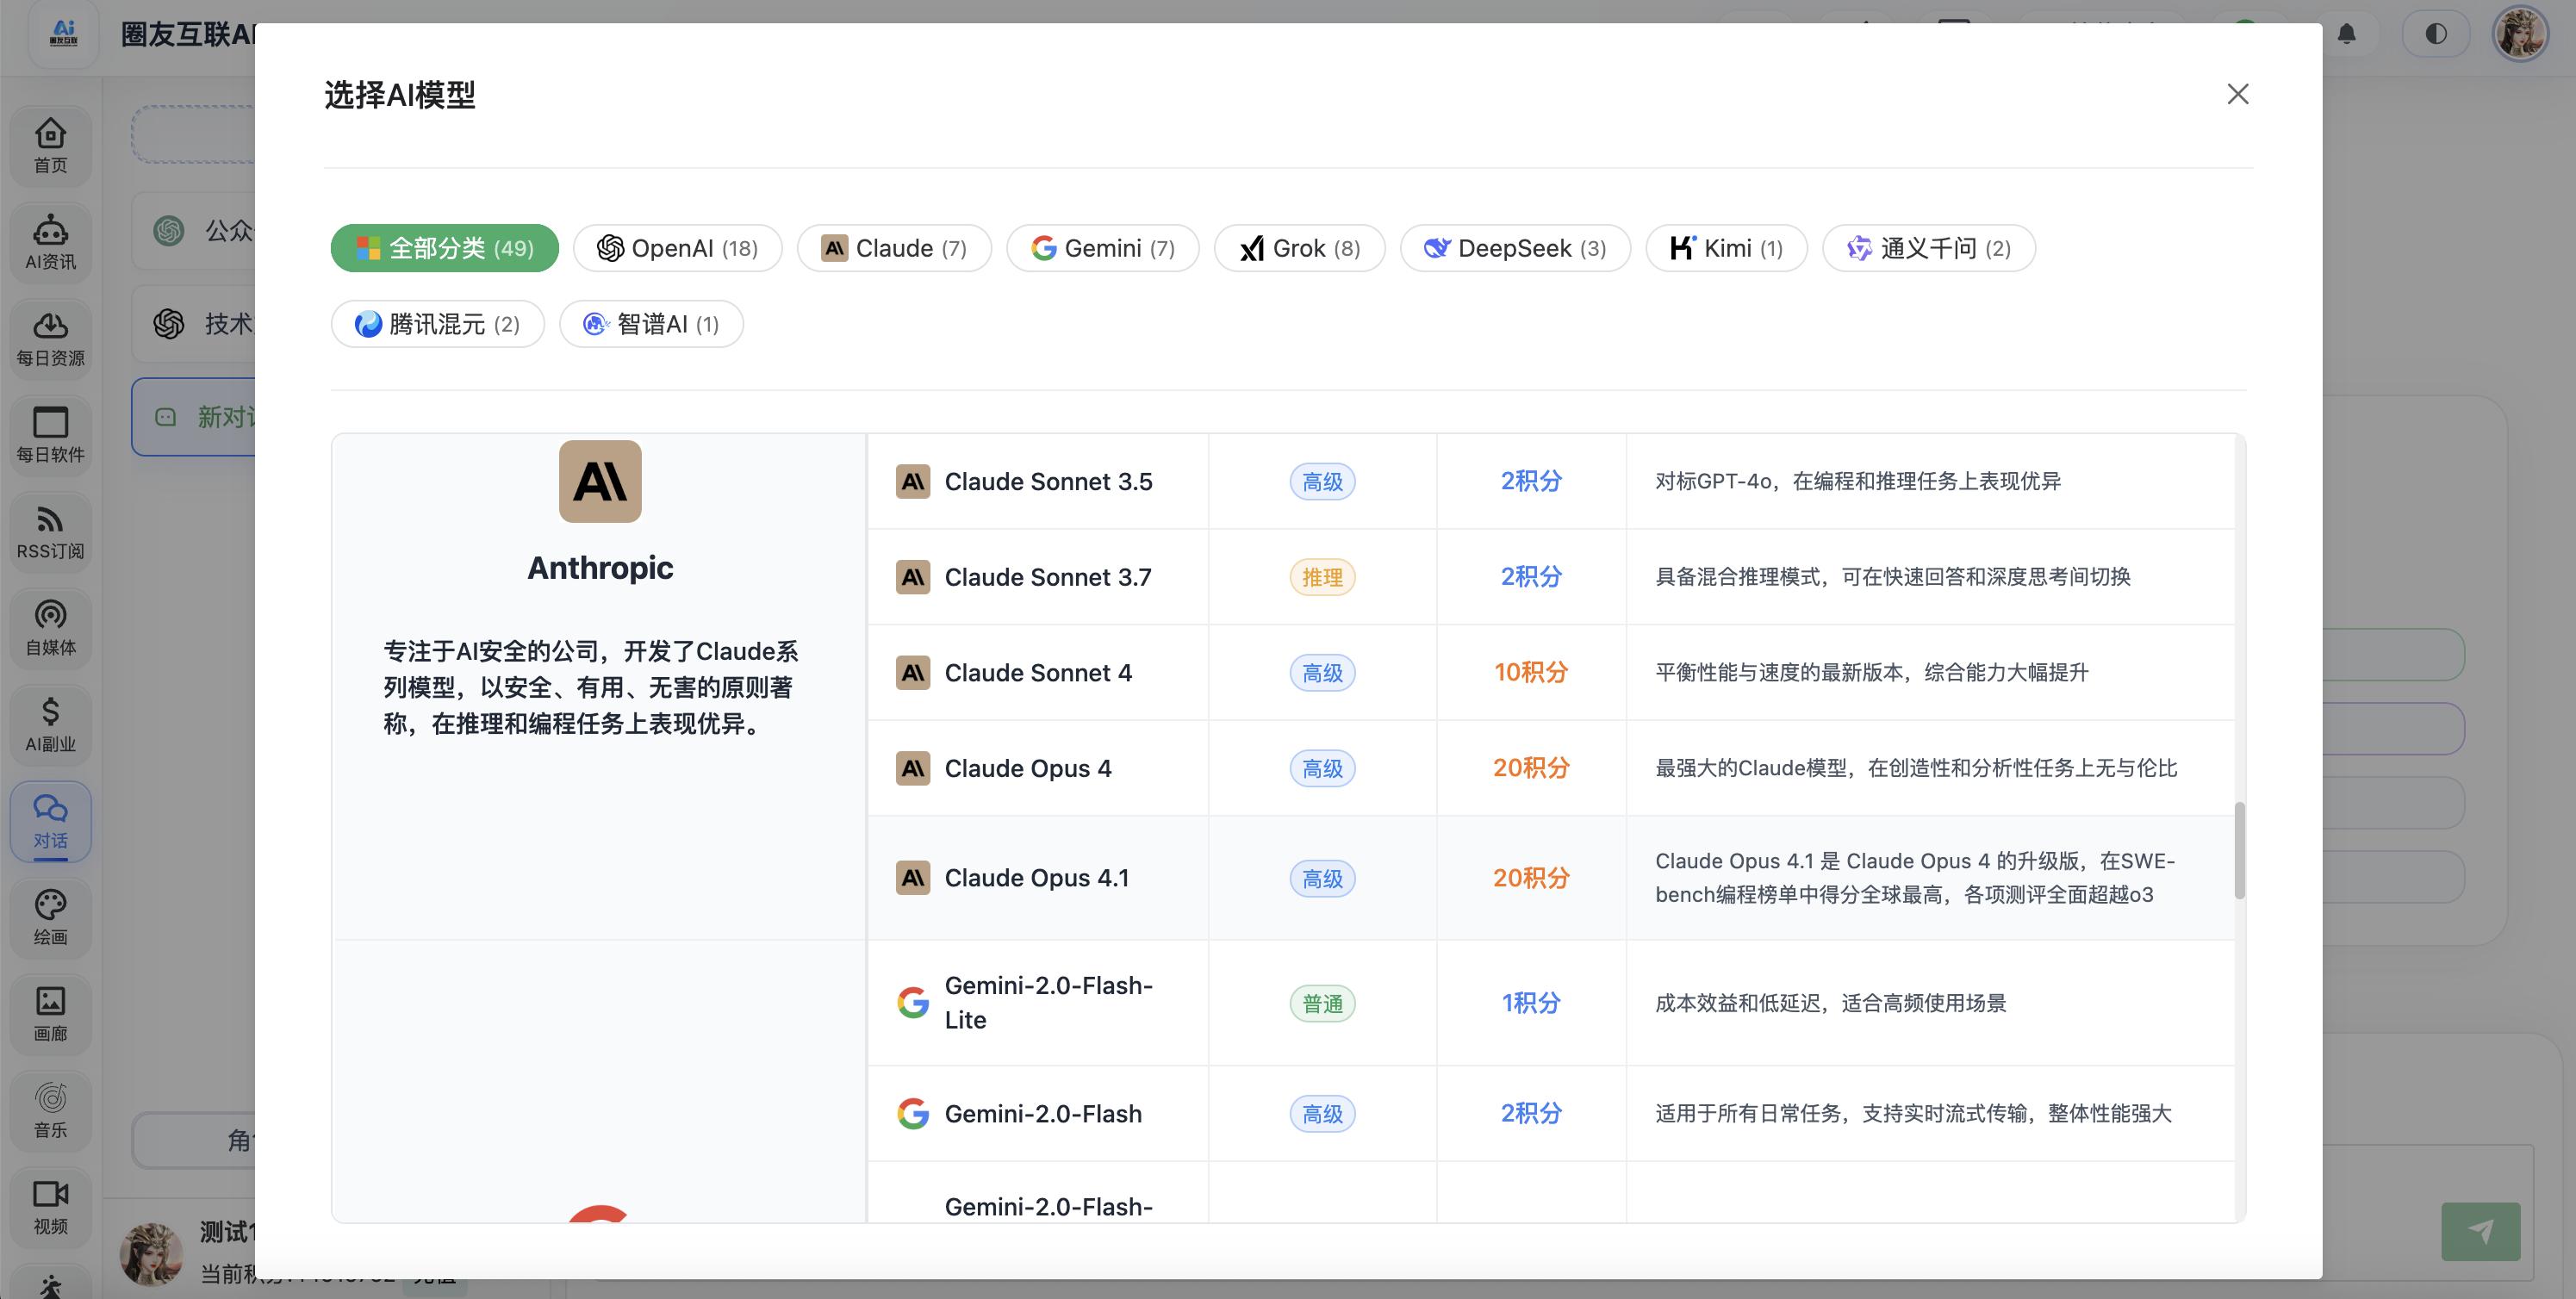This screenshot has width=2576, height=1299.
Task: Close the 选择AI模型 dialog
Action: [2238, 94]
